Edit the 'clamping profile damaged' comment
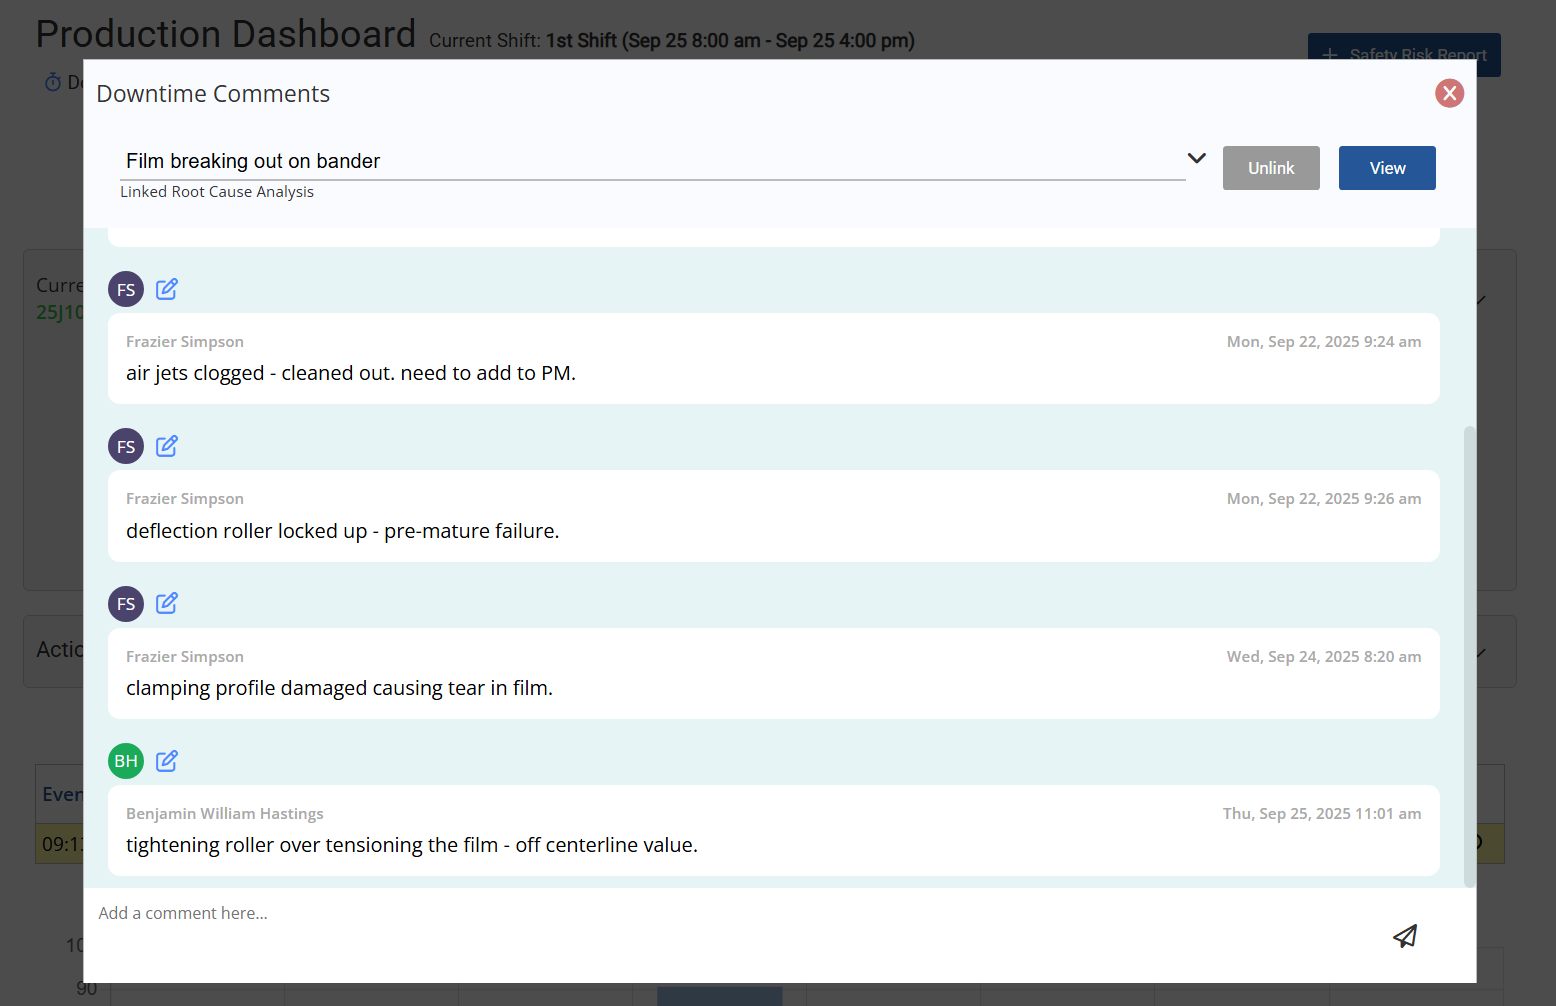 (x=167, y=603)
